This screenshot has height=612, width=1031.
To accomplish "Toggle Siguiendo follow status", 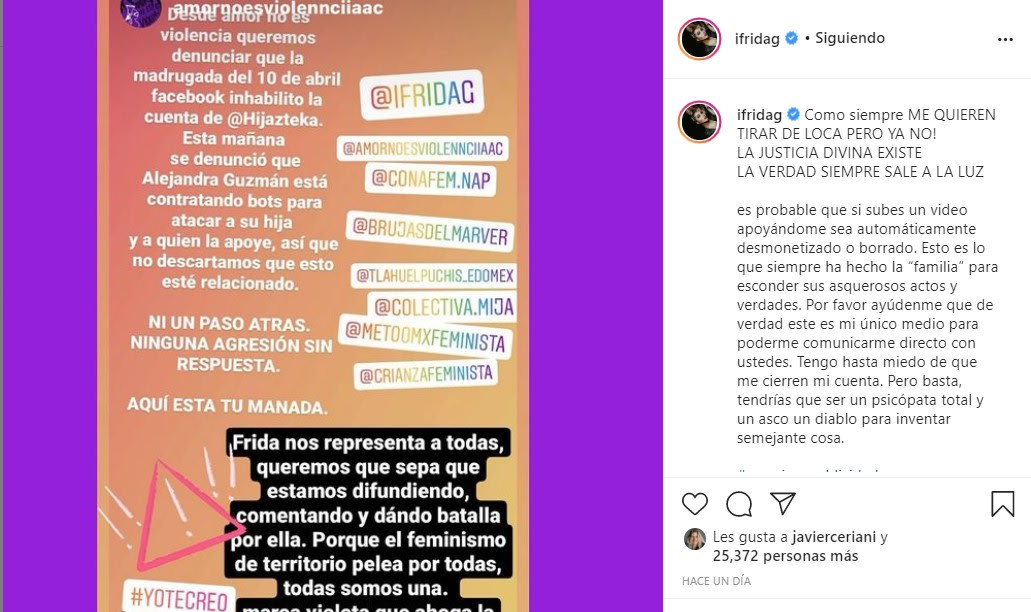I will pyautogui.click(x=850, y=38).
